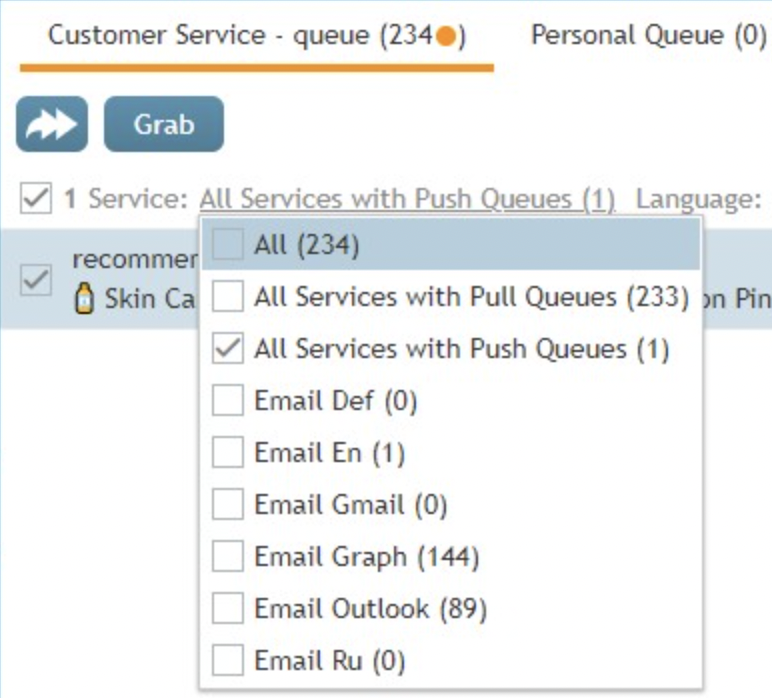The image size is (772, 698).
Task: Switch to Personal Queue tab
Action: point(648,36)
